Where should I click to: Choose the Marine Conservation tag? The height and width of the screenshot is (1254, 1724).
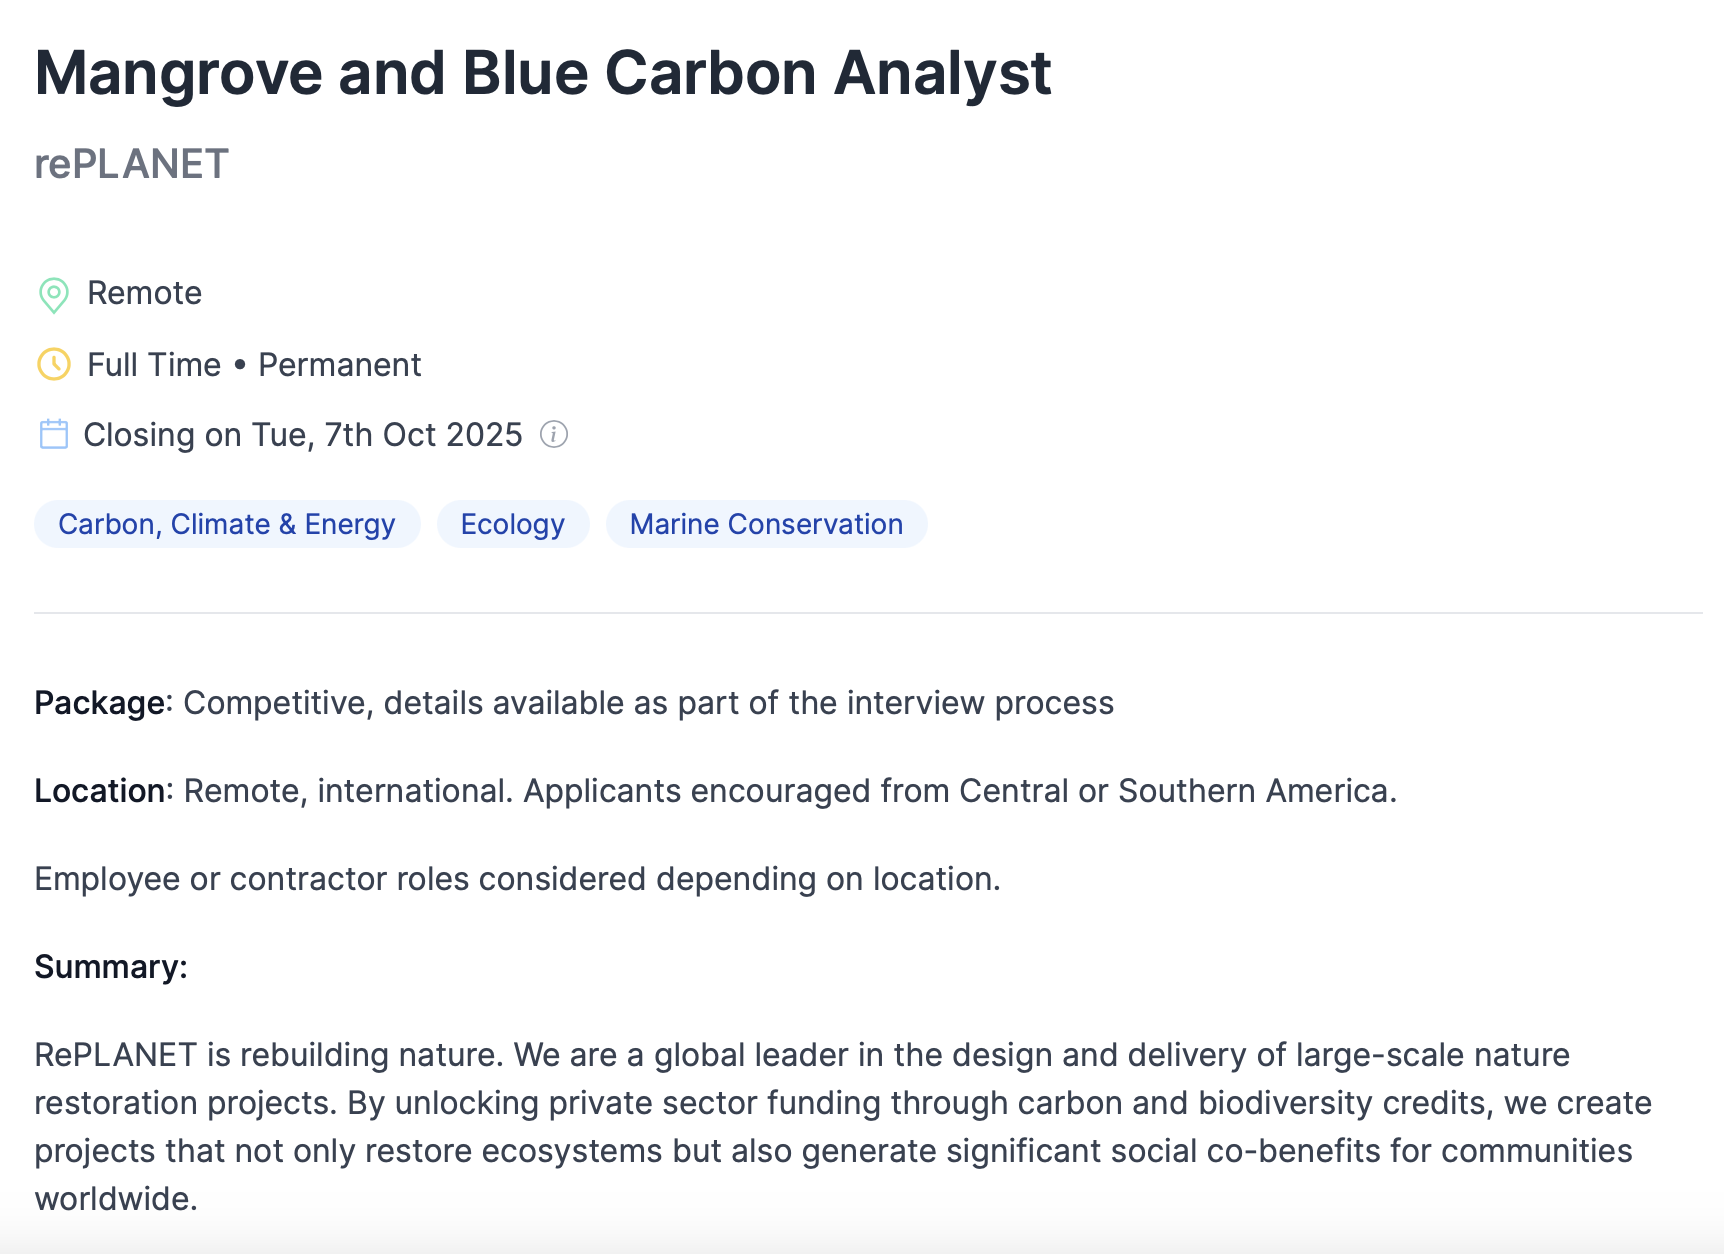click(x=766, y=524)
